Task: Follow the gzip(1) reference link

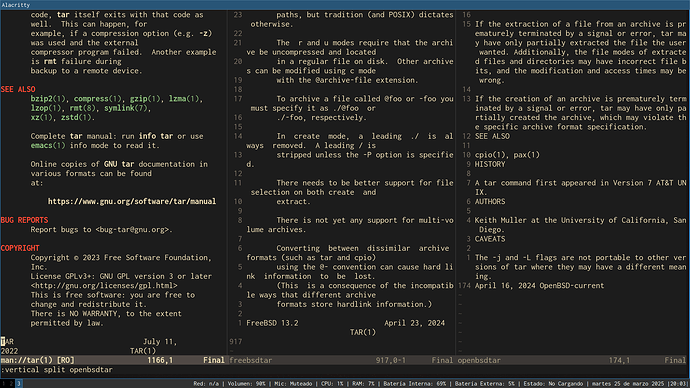Action: (145, 99)
